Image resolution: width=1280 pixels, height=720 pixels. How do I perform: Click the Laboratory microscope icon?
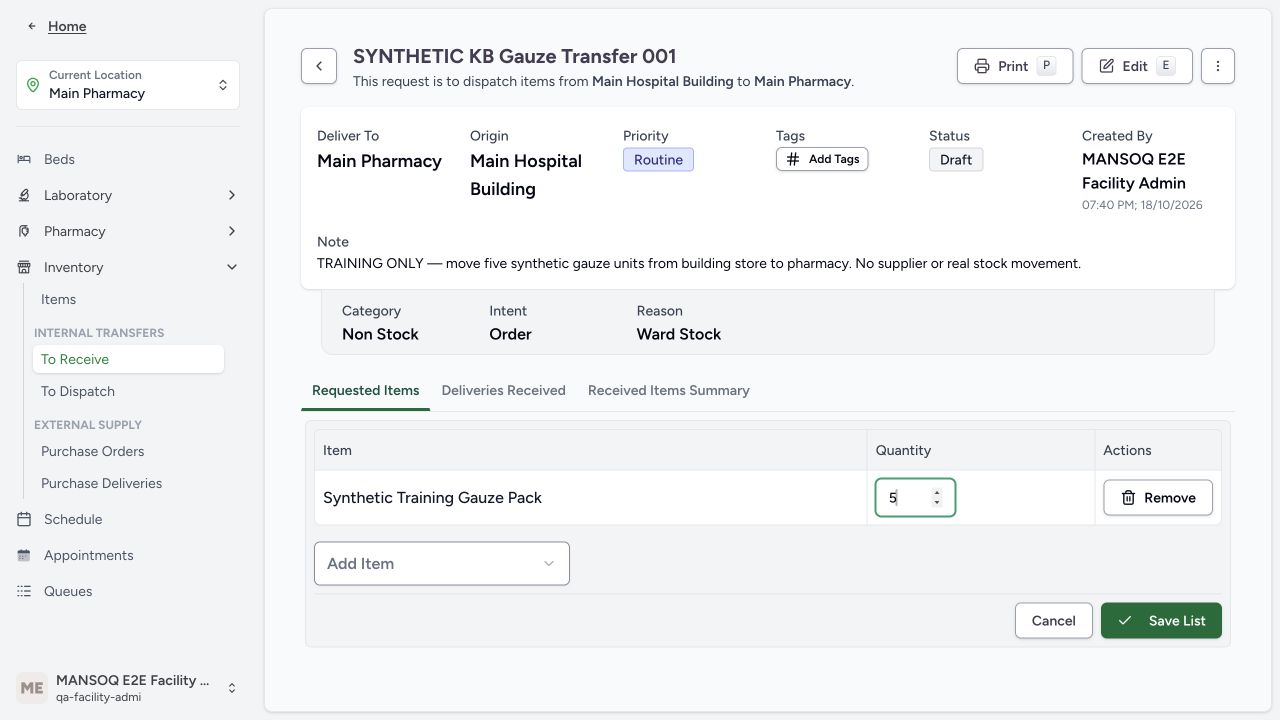(x=24, y=195)
